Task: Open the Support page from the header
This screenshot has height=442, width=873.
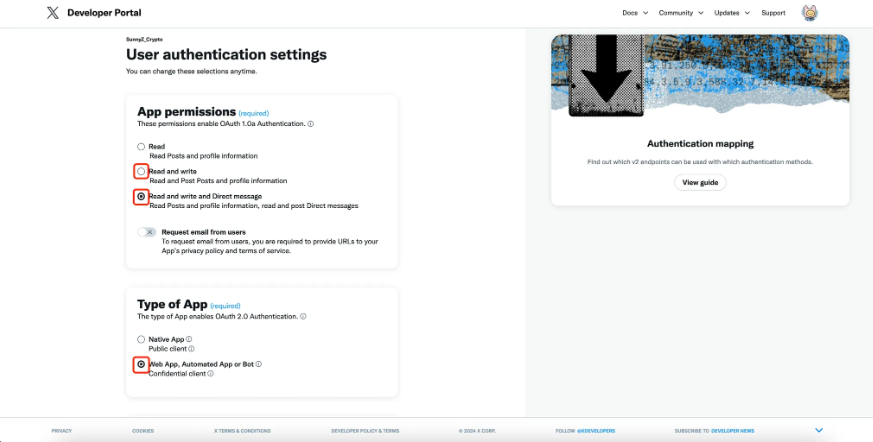Action: tap(773, 13)
